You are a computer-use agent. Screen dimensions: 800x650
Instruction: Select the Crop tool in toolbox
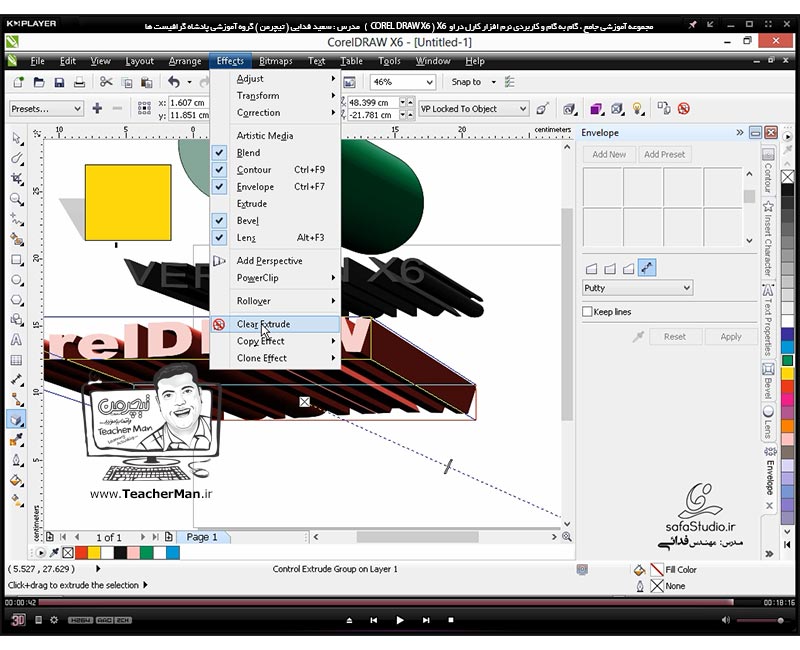tap(17, 178)
